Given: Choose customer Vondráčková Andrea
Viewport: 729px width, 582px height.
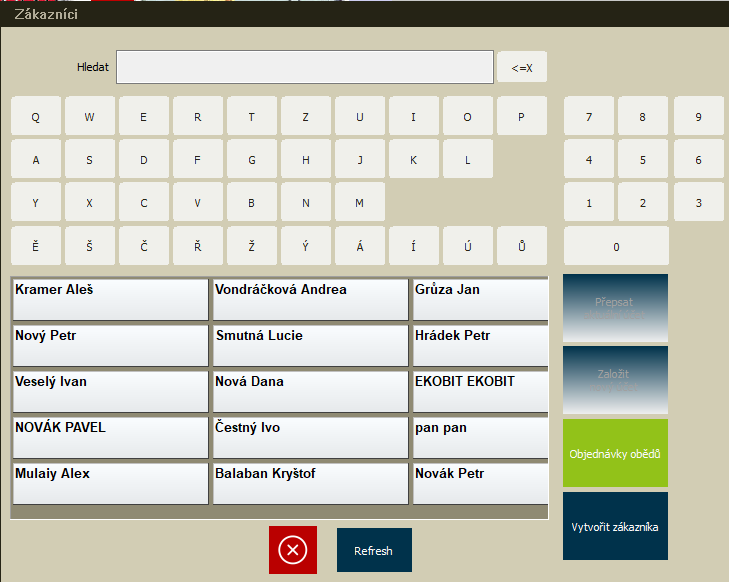Looking at the screenshot, I should tap(310, 299).
